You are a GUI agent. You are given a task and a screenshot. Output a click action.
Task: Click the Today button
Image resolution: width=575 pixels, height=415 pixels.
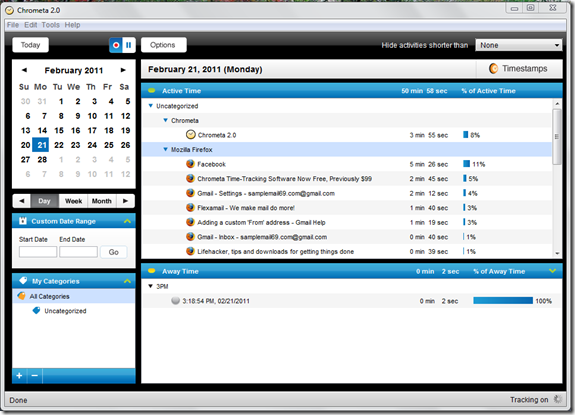coord(30,45)
